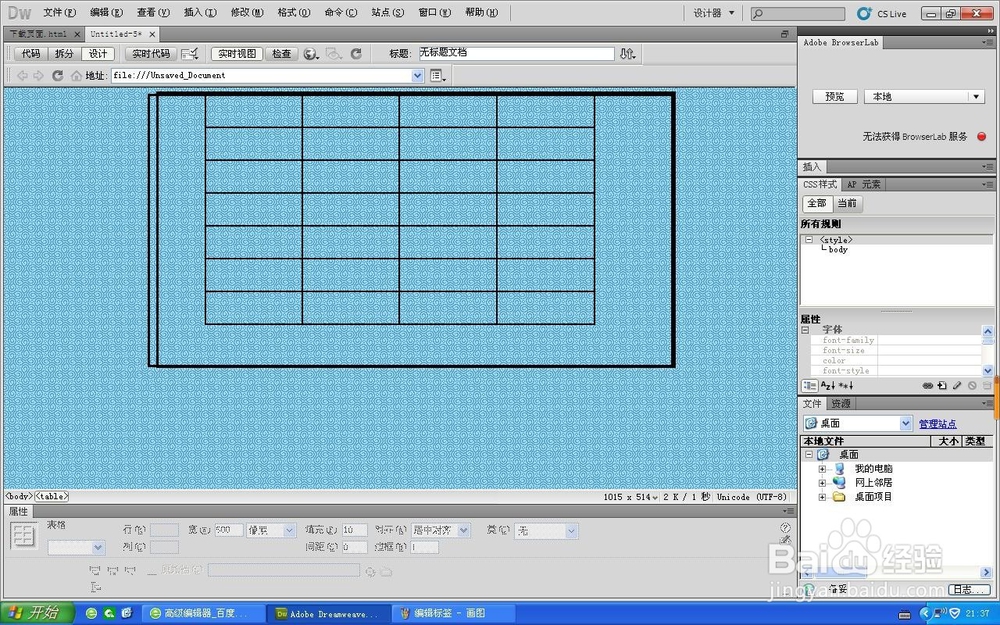Click the CS Live icon
Screen dimensions: 1000x625
(x=864, y=13)
